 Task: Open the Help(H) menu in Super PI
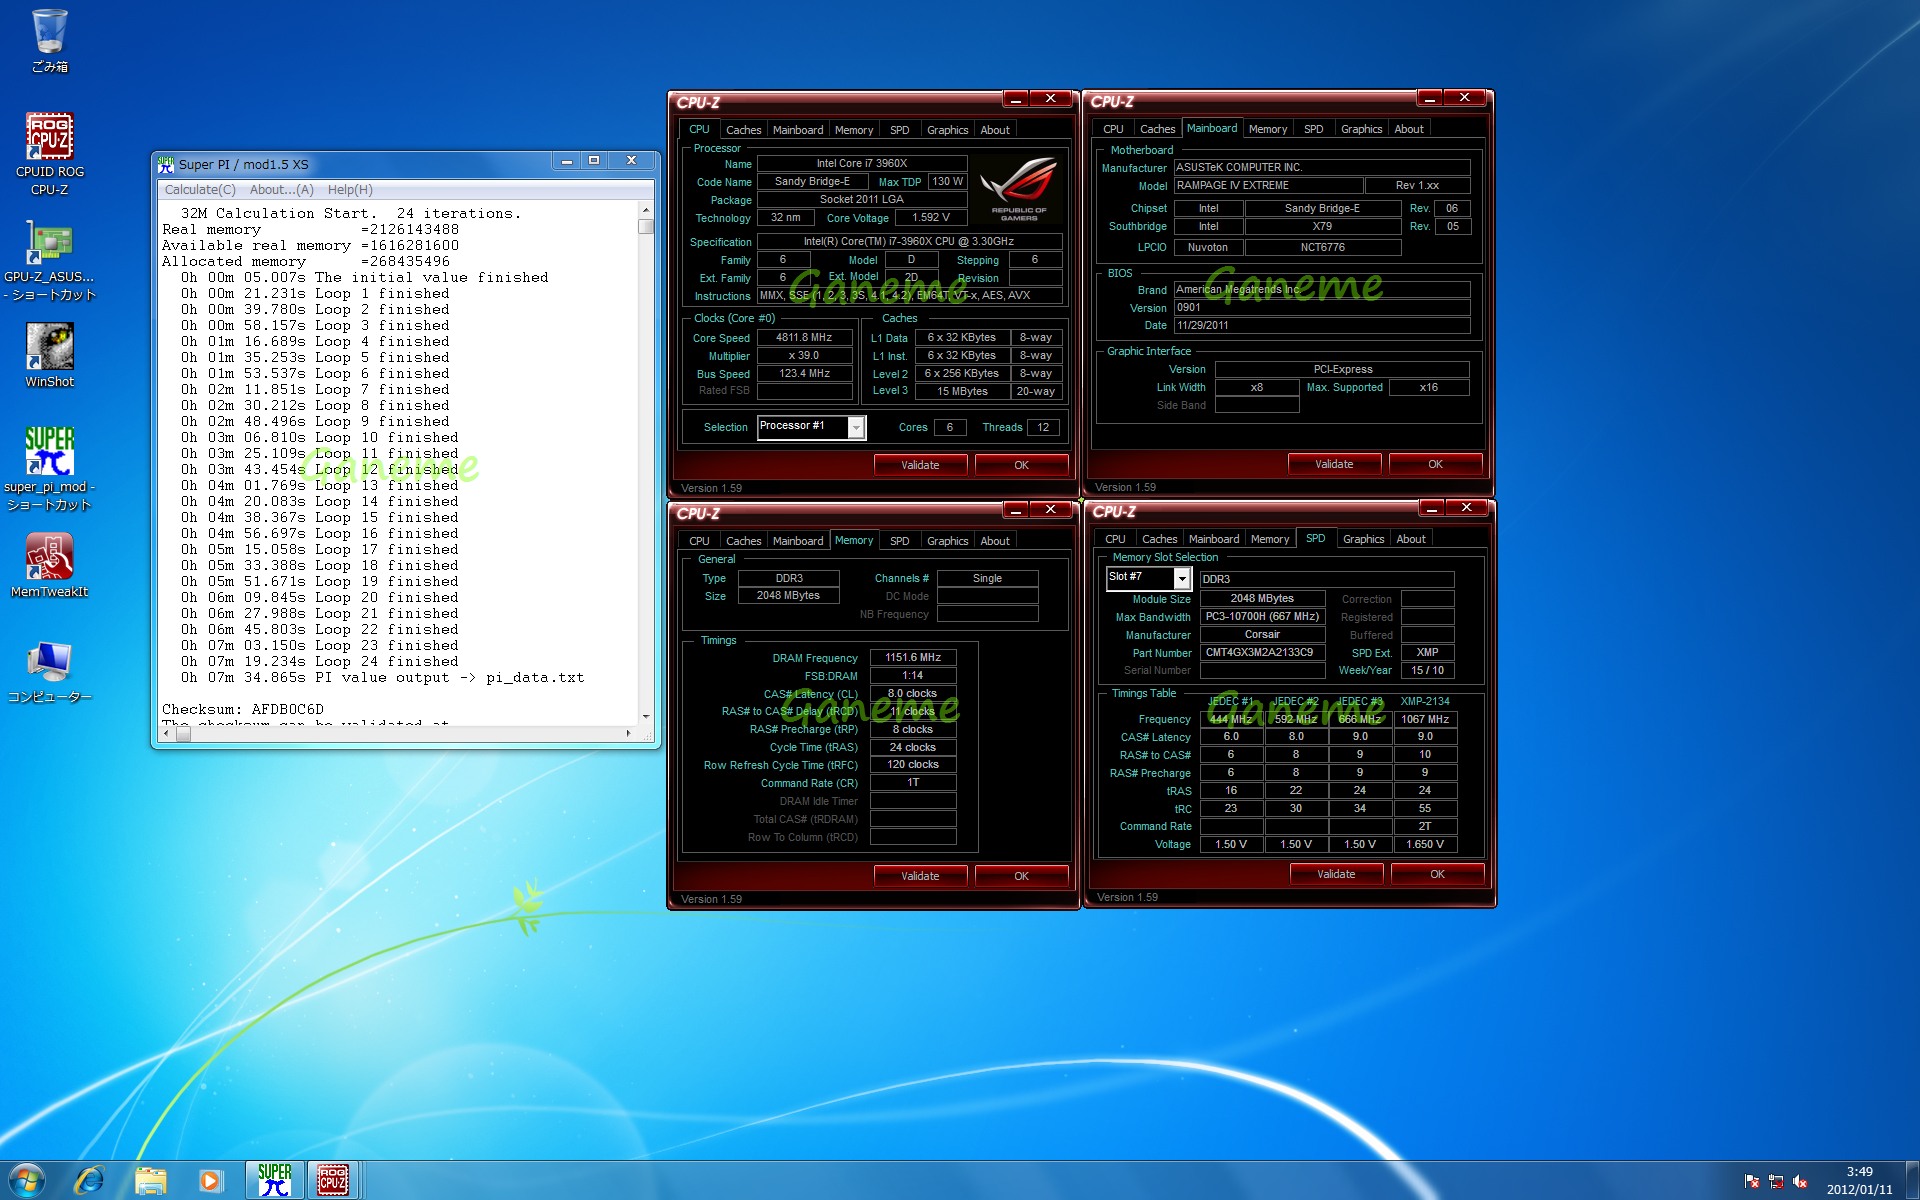tap(350, 190)
